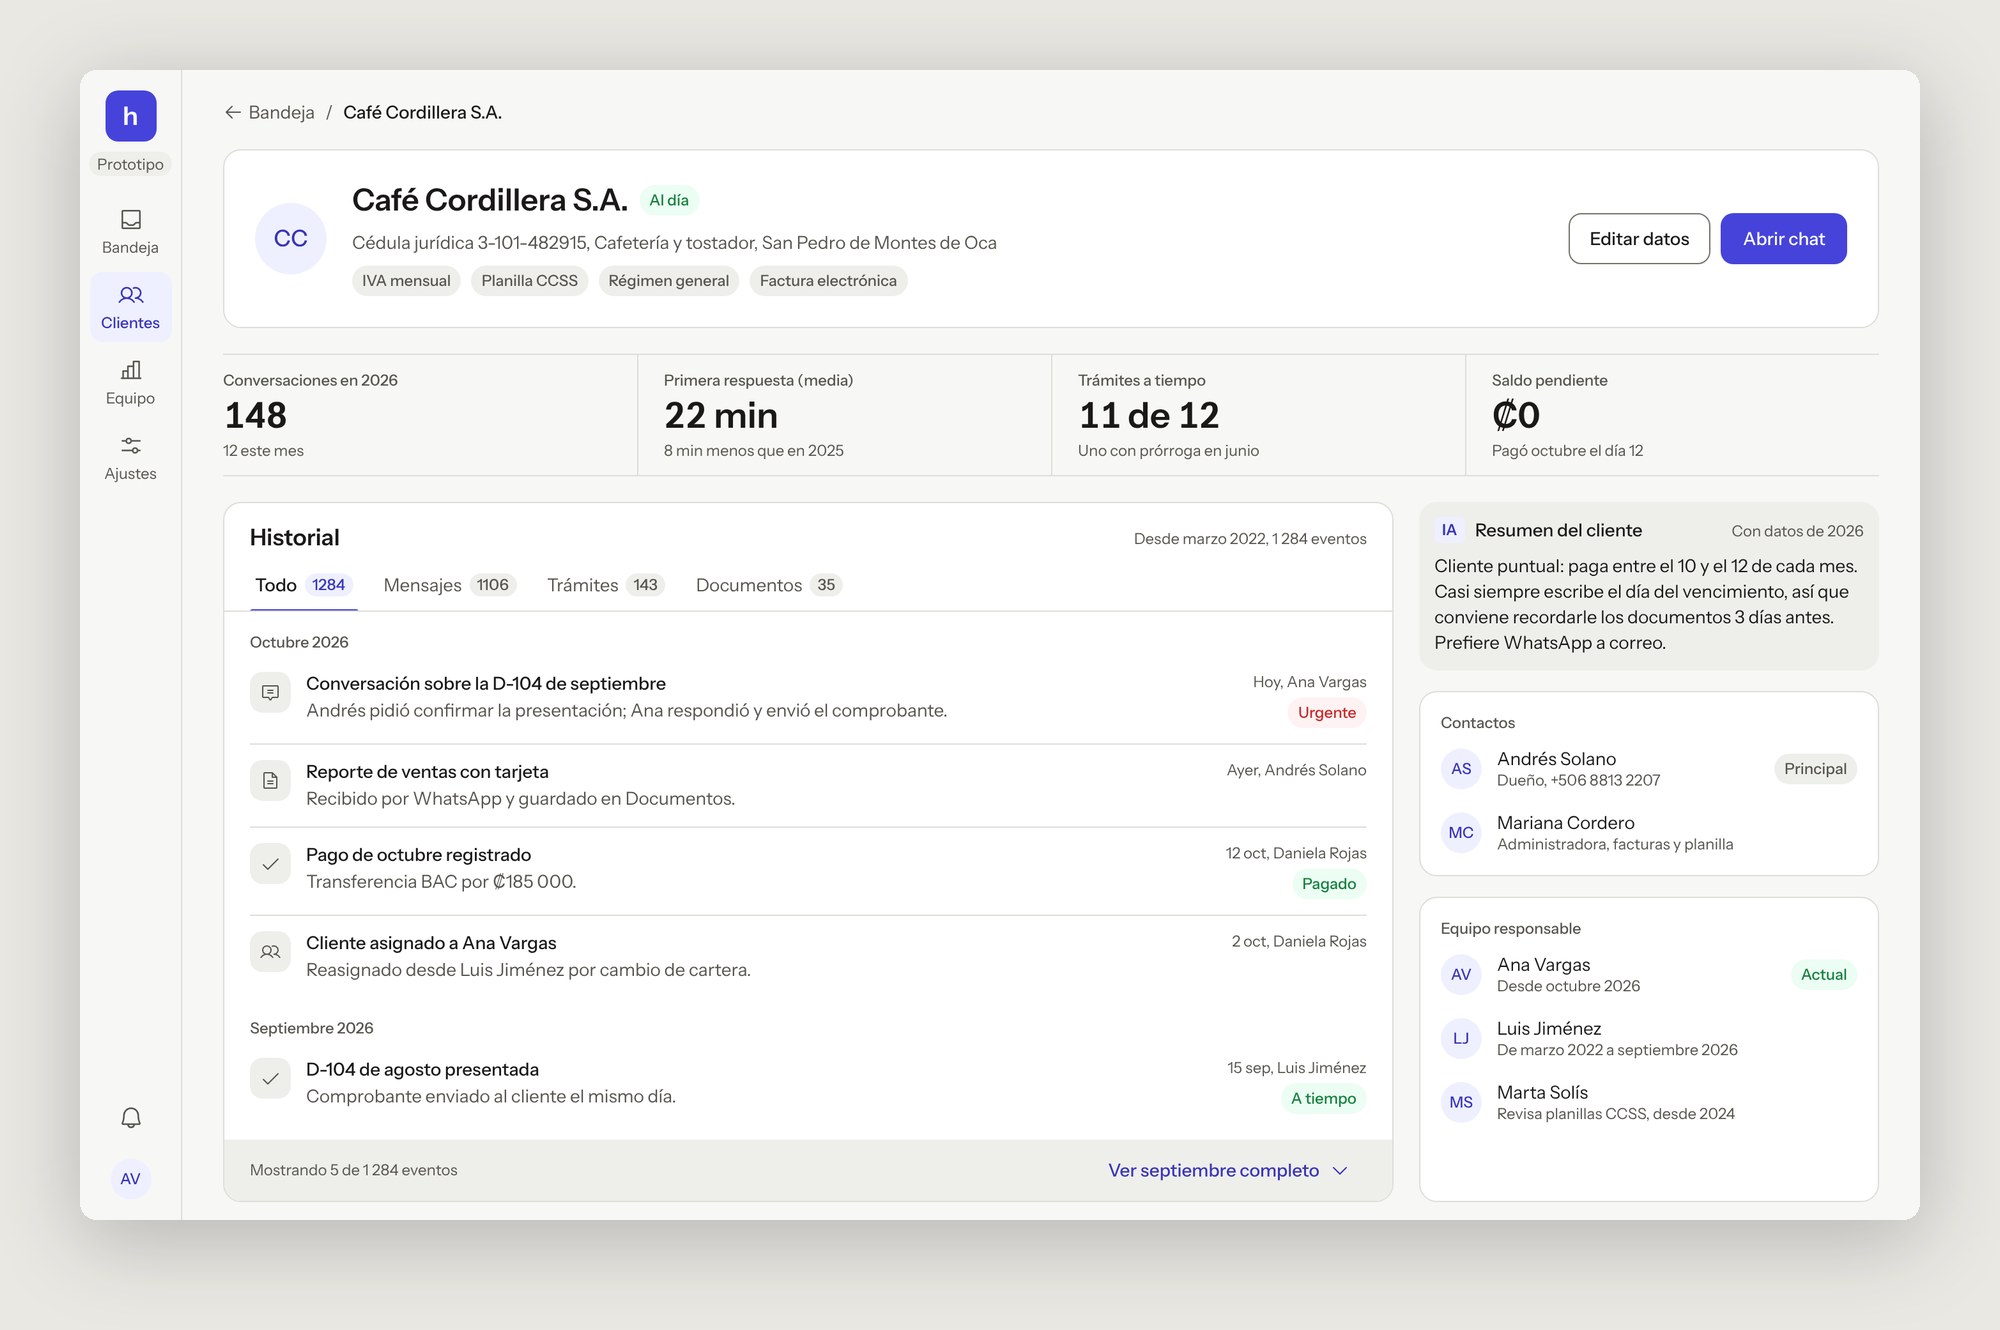Click check icon of D-104 de agosto
The width and height of the screenshot is (2000, 1330).
click(x=270, y=1078)
